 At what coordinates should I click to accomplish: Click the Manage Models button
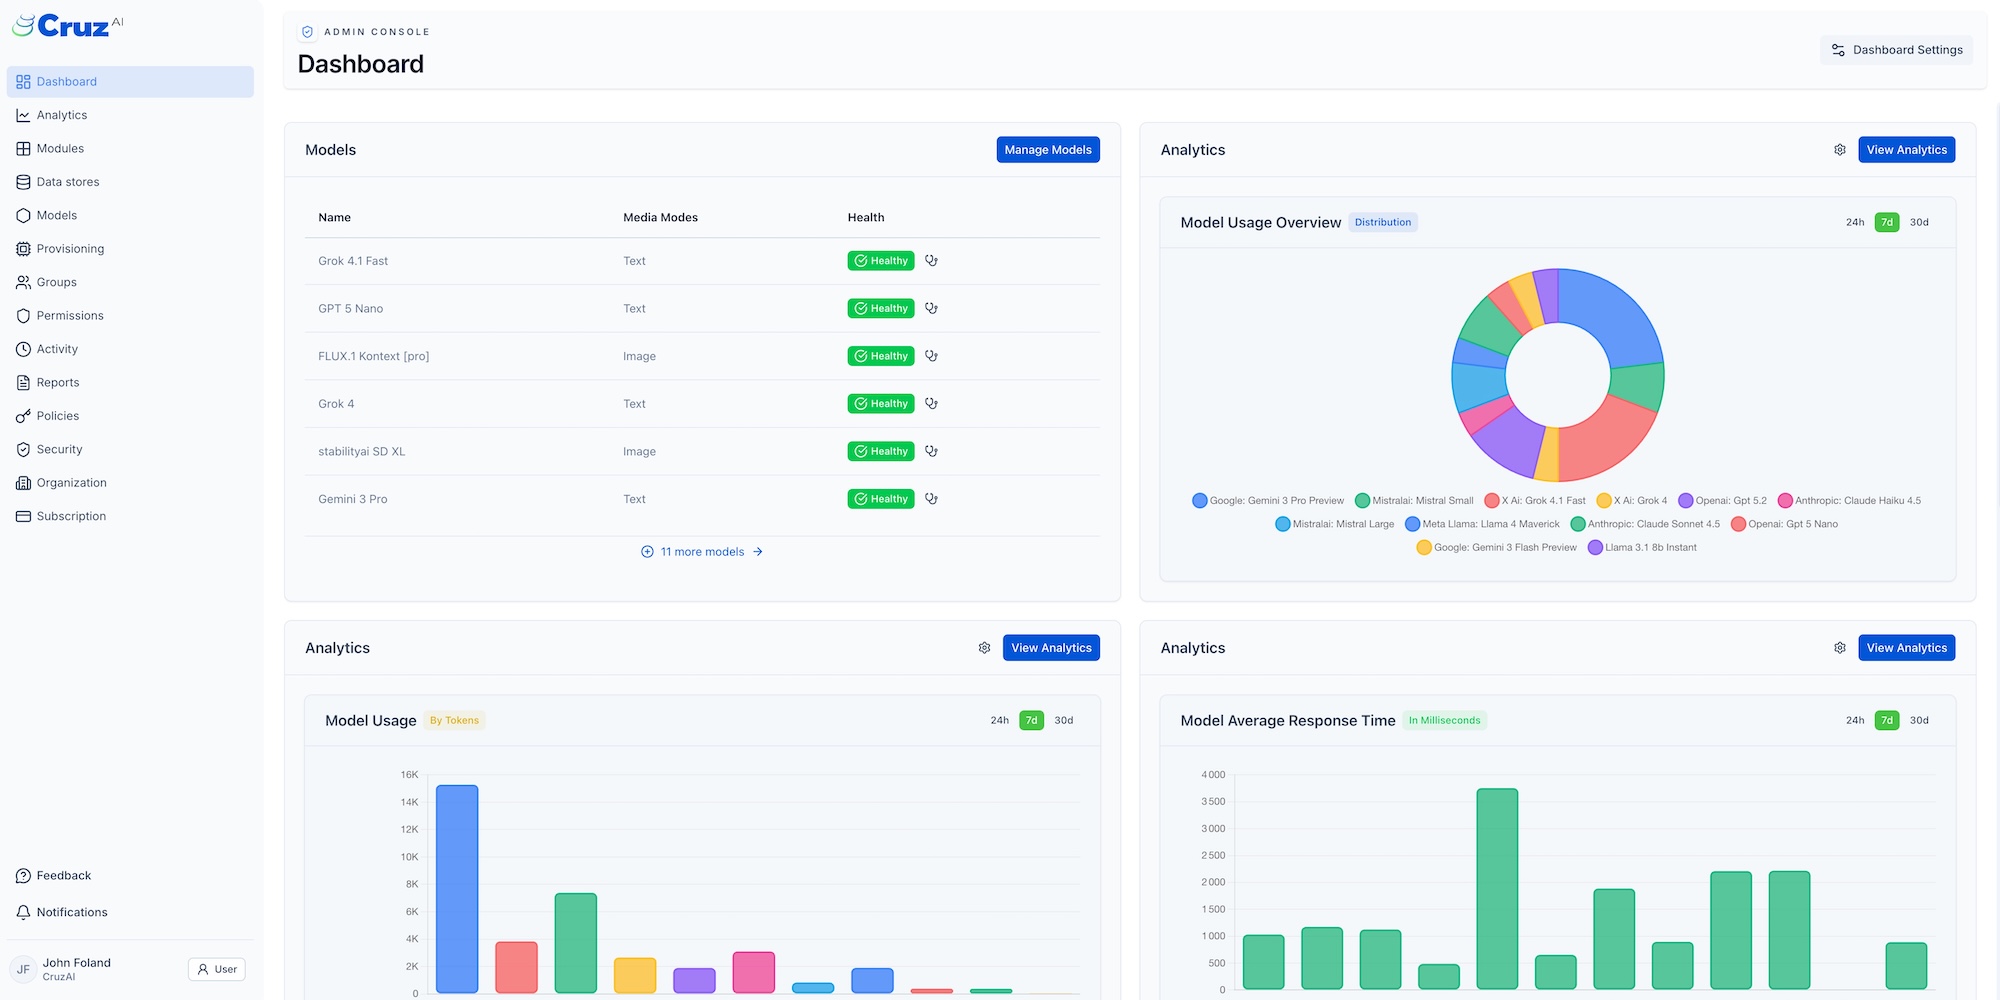pos(1047,149)
